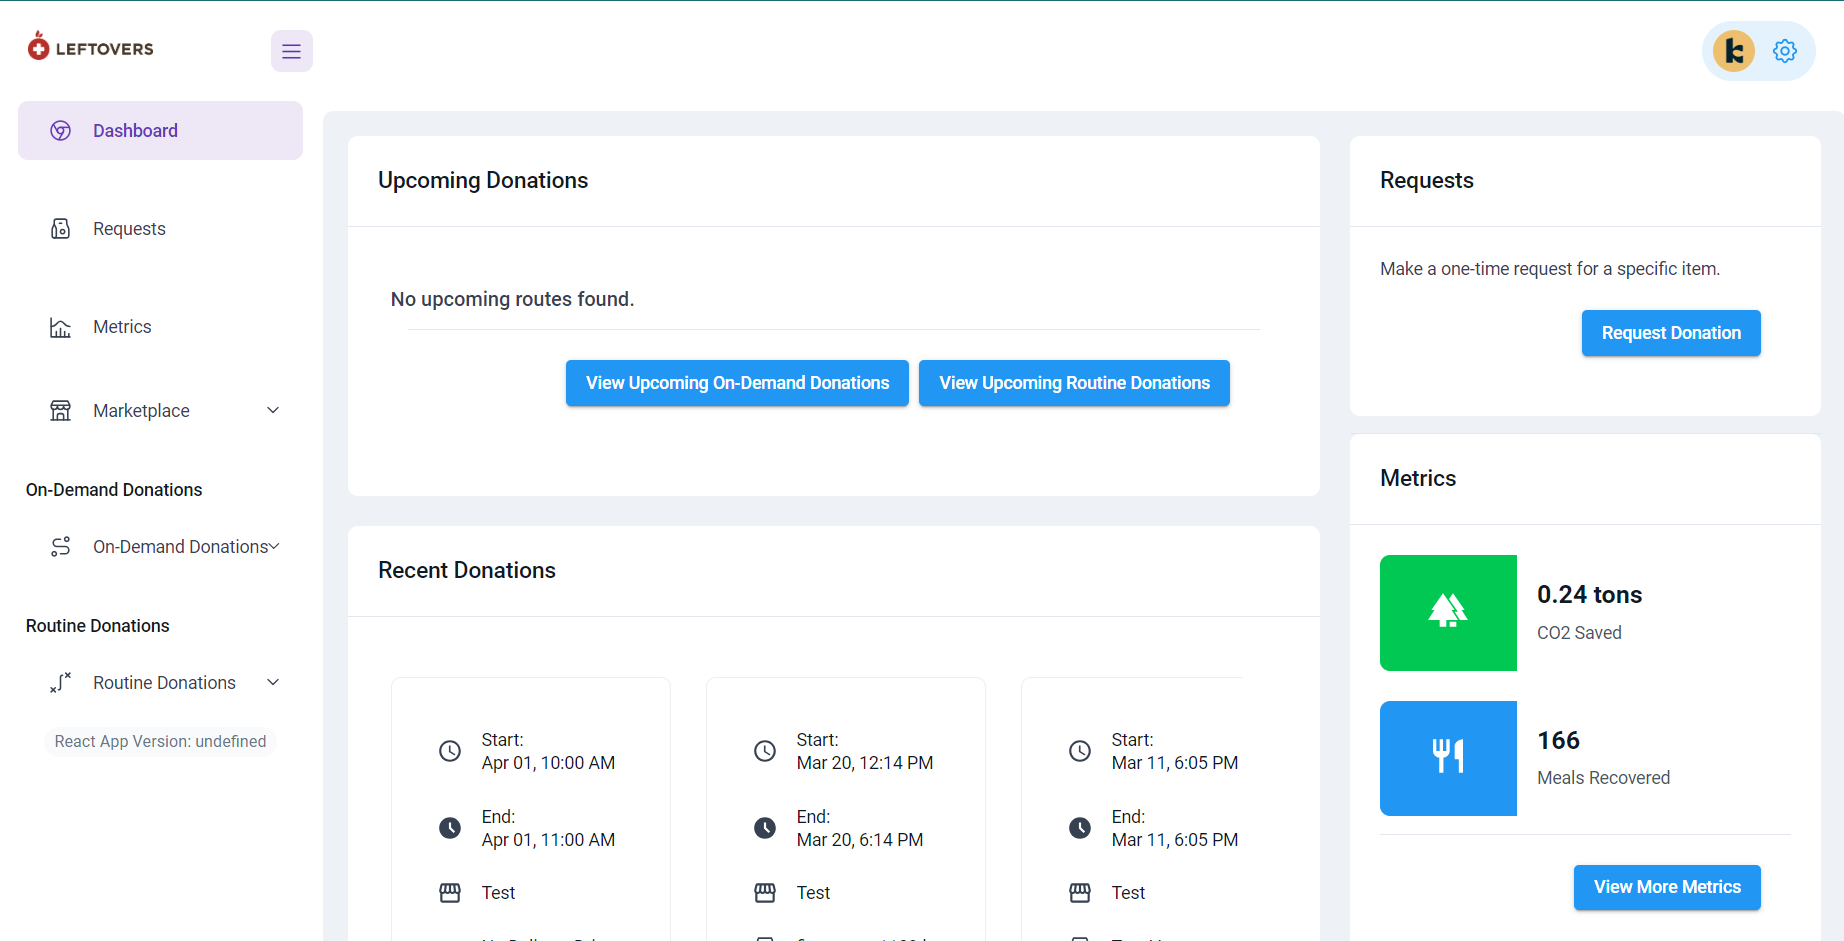Click 'Apr 01, 10:00 AM' start time
Image resolution: width=1844 pixels, height=941 pixels.
pyautogui.click(x=548, y=763)
